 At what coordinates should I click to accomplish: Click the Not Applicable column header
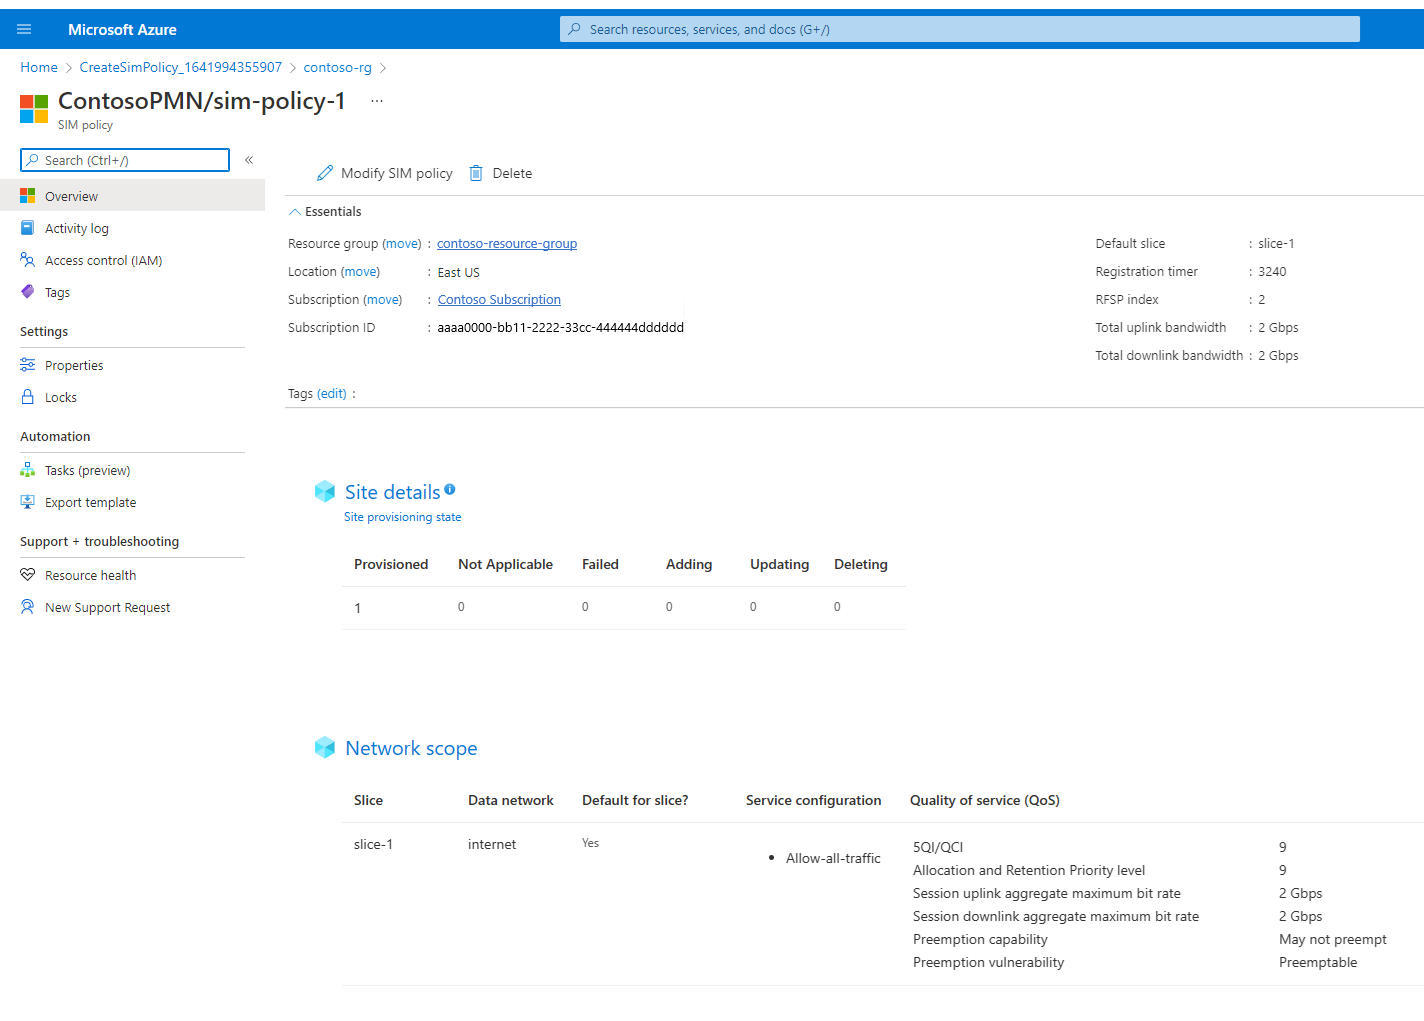point(505,564)
